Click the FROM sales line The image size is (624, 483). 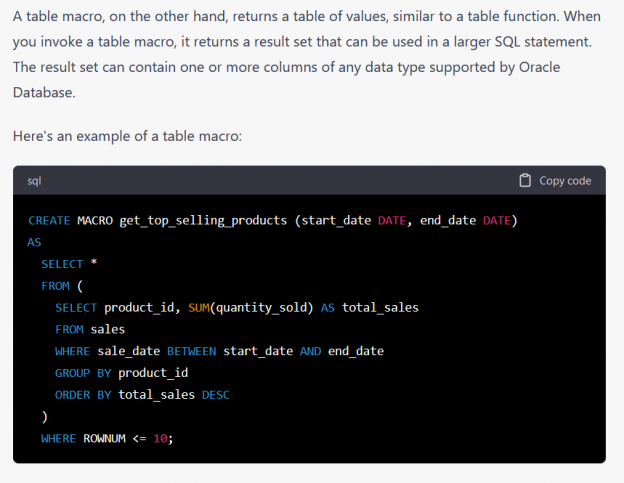(x=90, y=329)
